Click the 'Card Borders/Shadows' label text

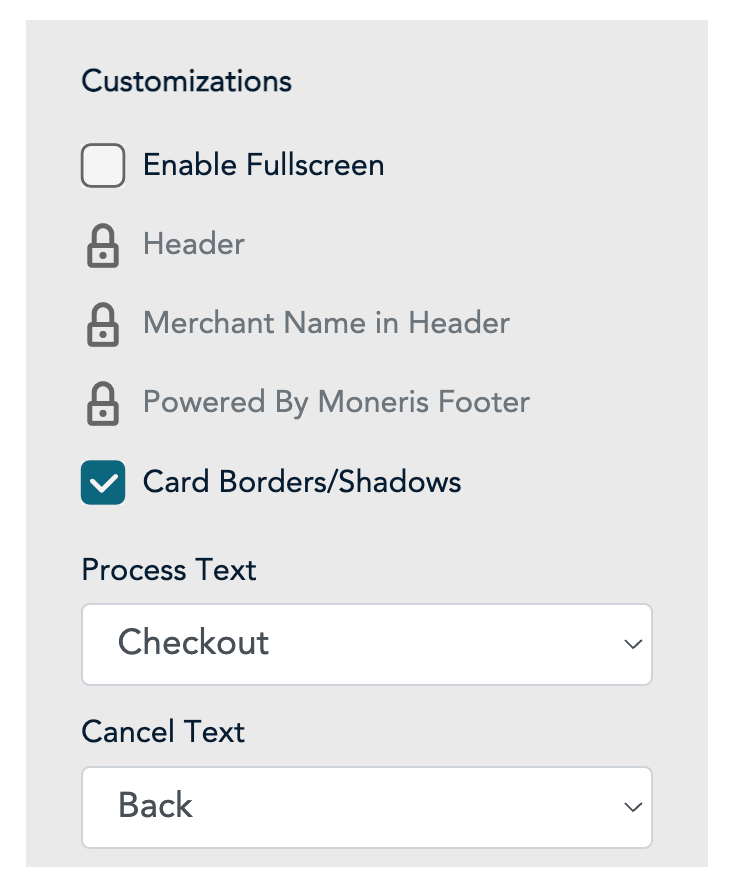[x=302, y=482]
